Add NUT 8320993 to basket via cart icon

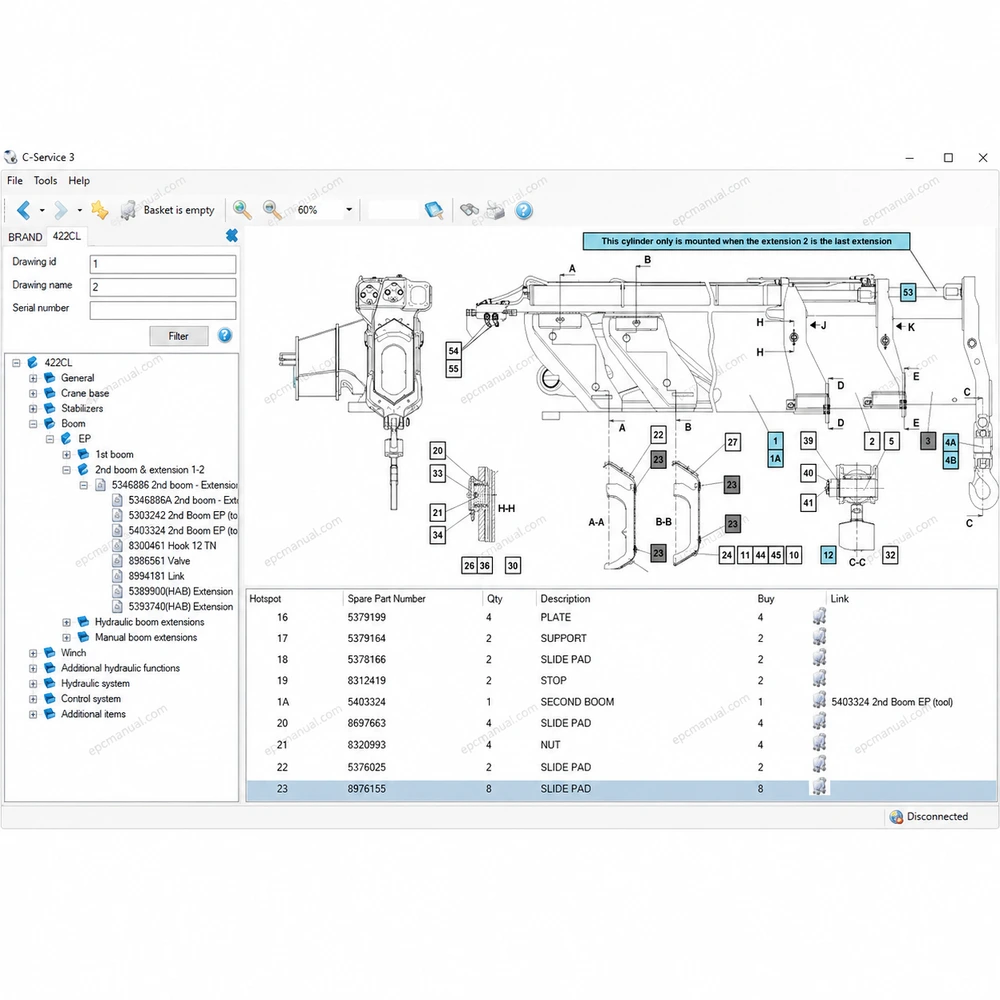820,744
